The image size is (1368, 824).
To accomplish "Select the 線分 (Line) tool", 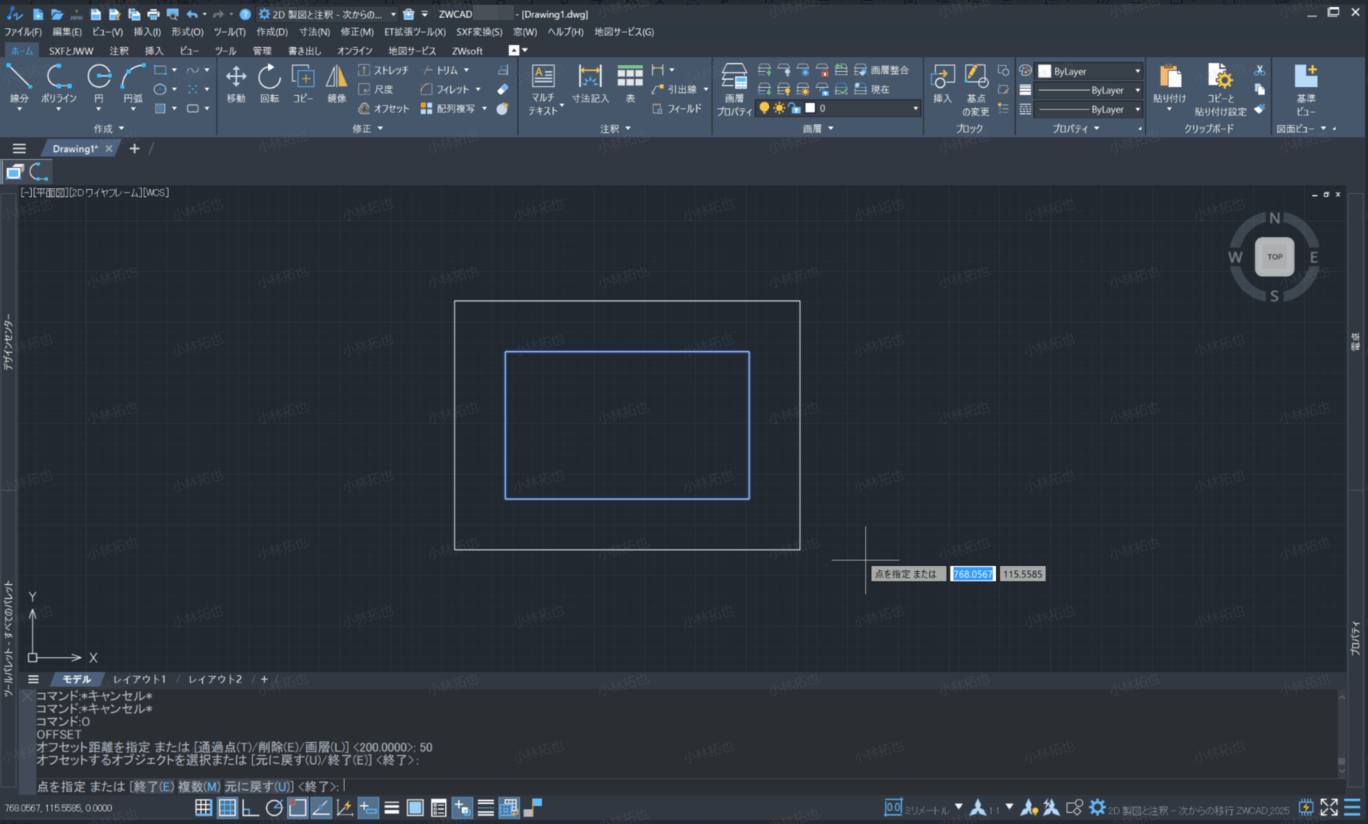I will [x=19, y=85].
